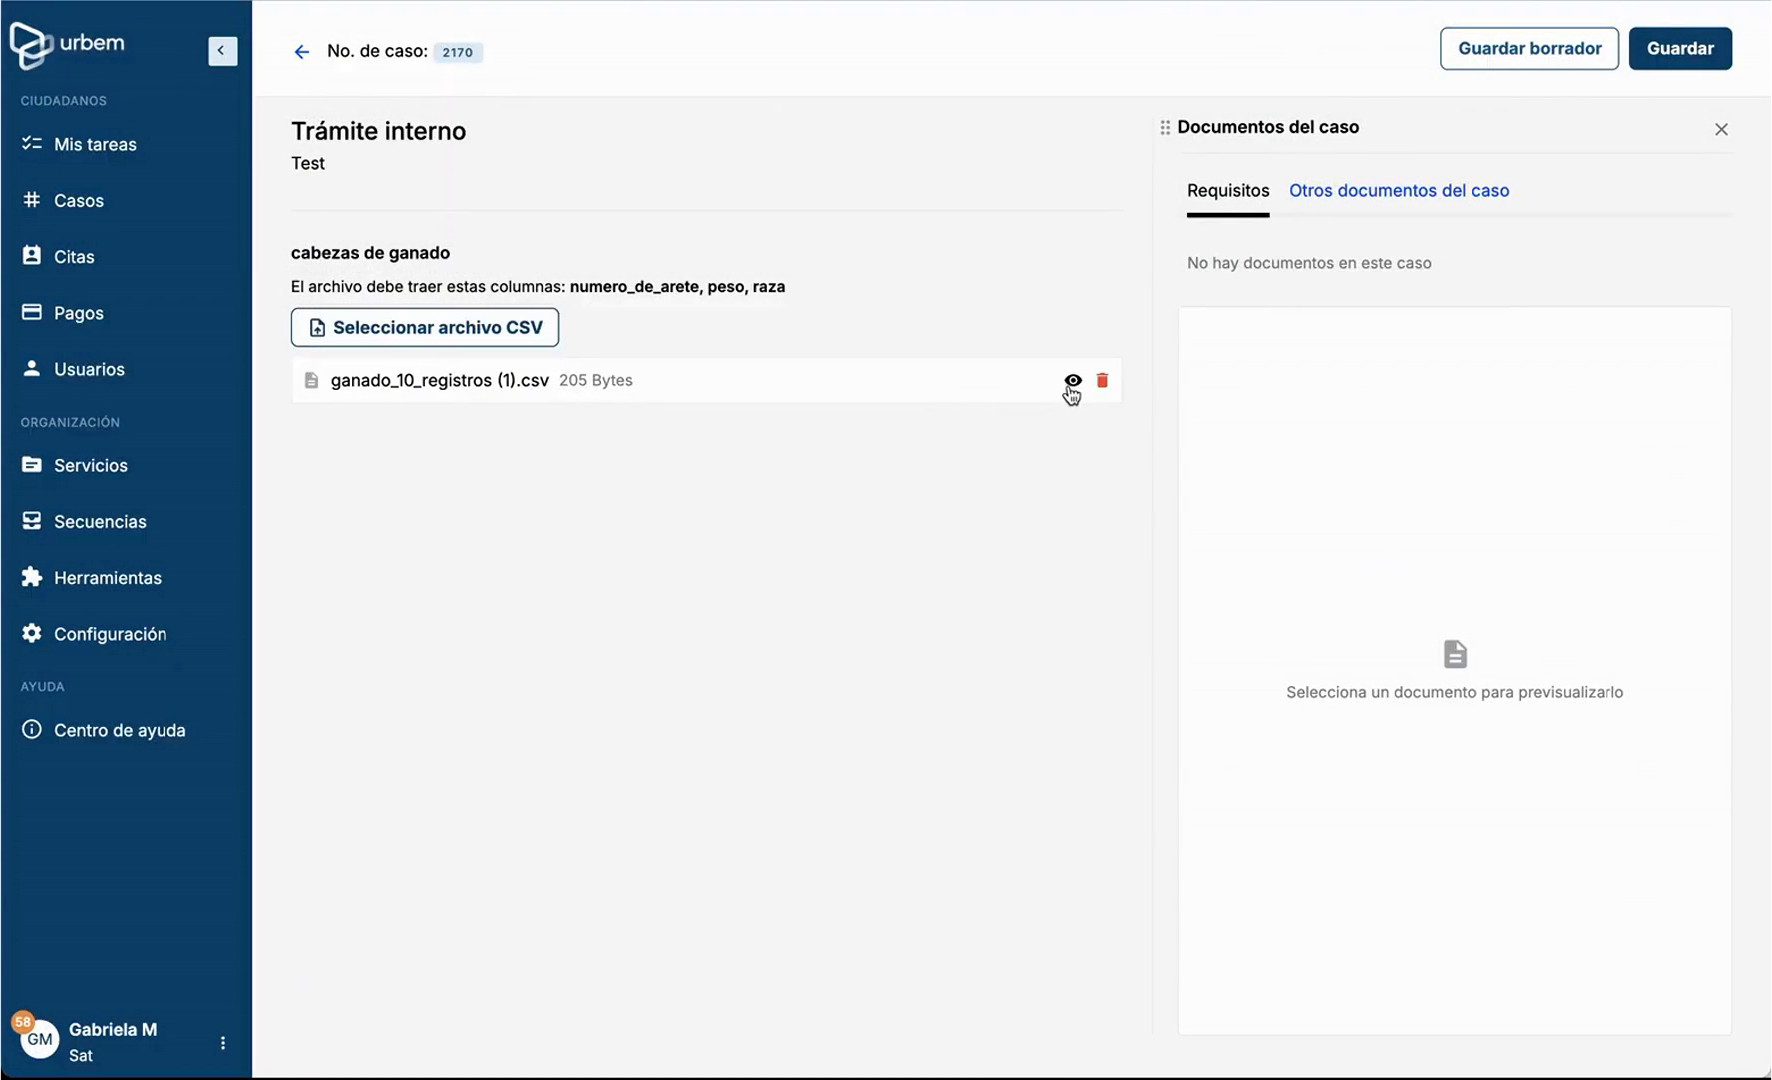Click Guardar borrador button
This screenshot has width=1772, height=1080.
1529,48
